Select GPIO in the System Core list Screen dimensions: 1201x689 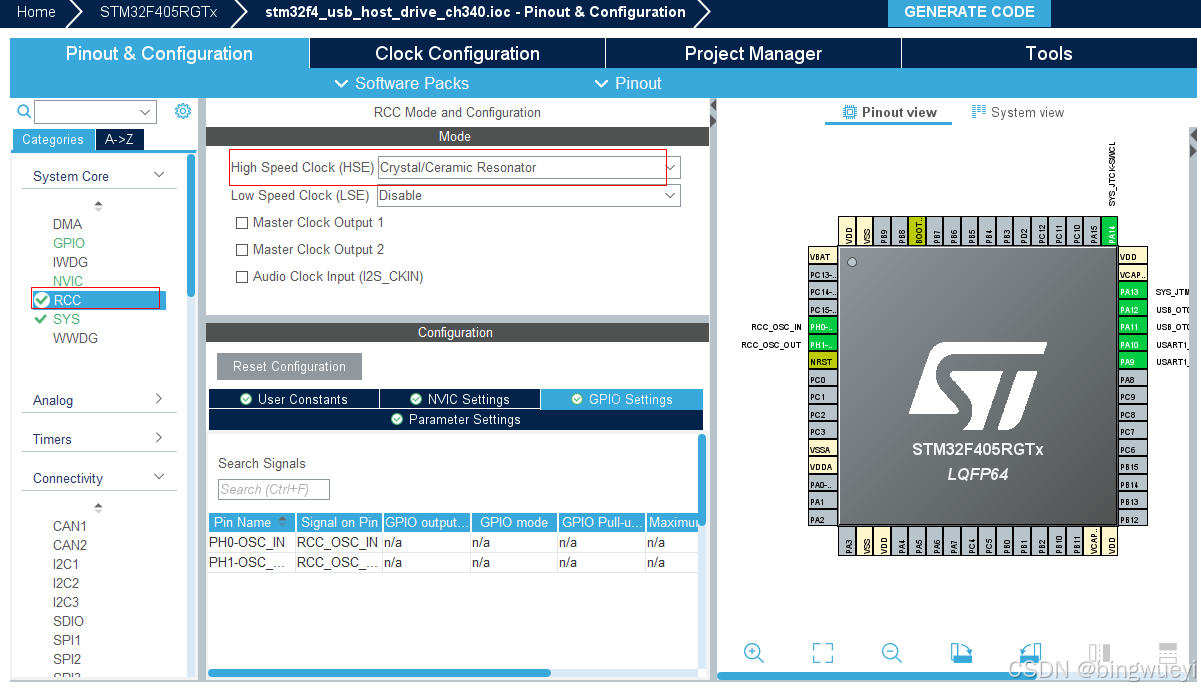[x=69, y=243]
